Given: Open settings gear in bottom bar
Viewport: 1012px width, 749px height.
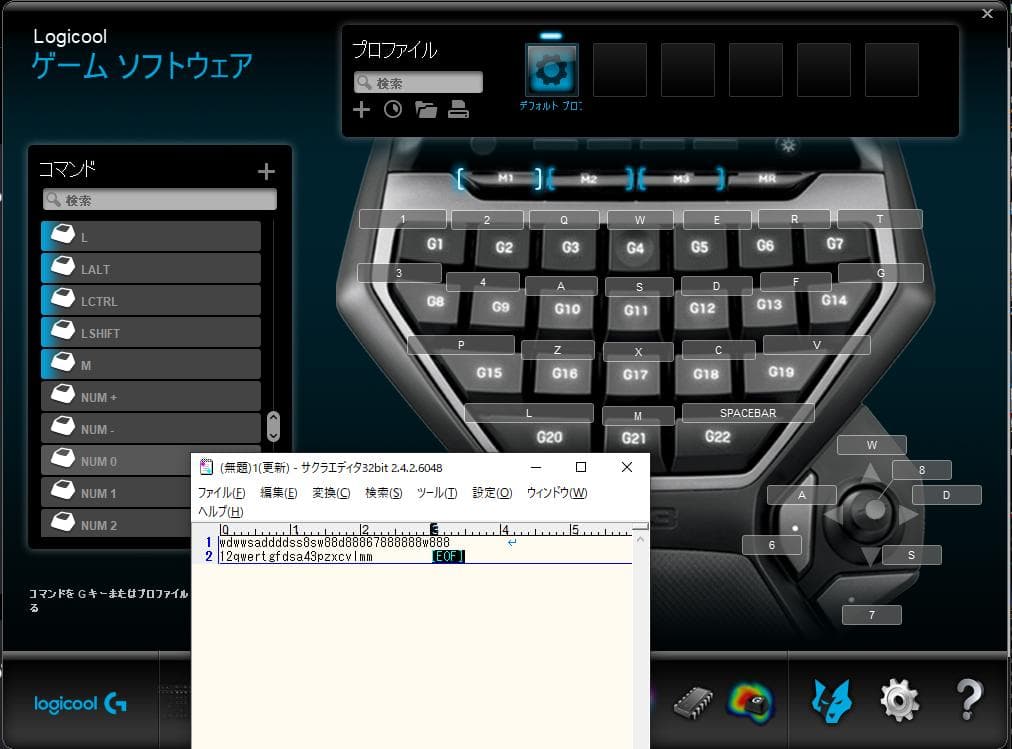Looking at the screenshot, I should click(x=899, y=700).
